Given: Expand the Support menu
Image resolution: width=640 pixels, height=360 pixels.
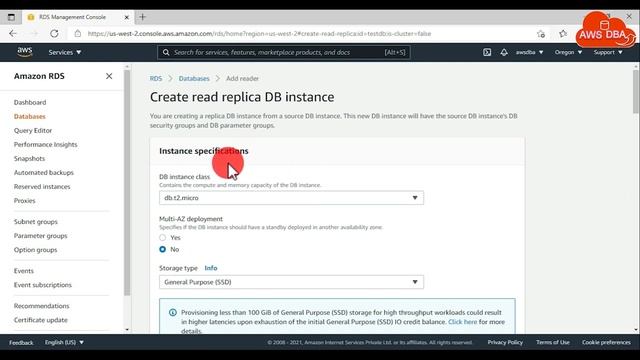Looking at the screenshot, I should 608,52.
